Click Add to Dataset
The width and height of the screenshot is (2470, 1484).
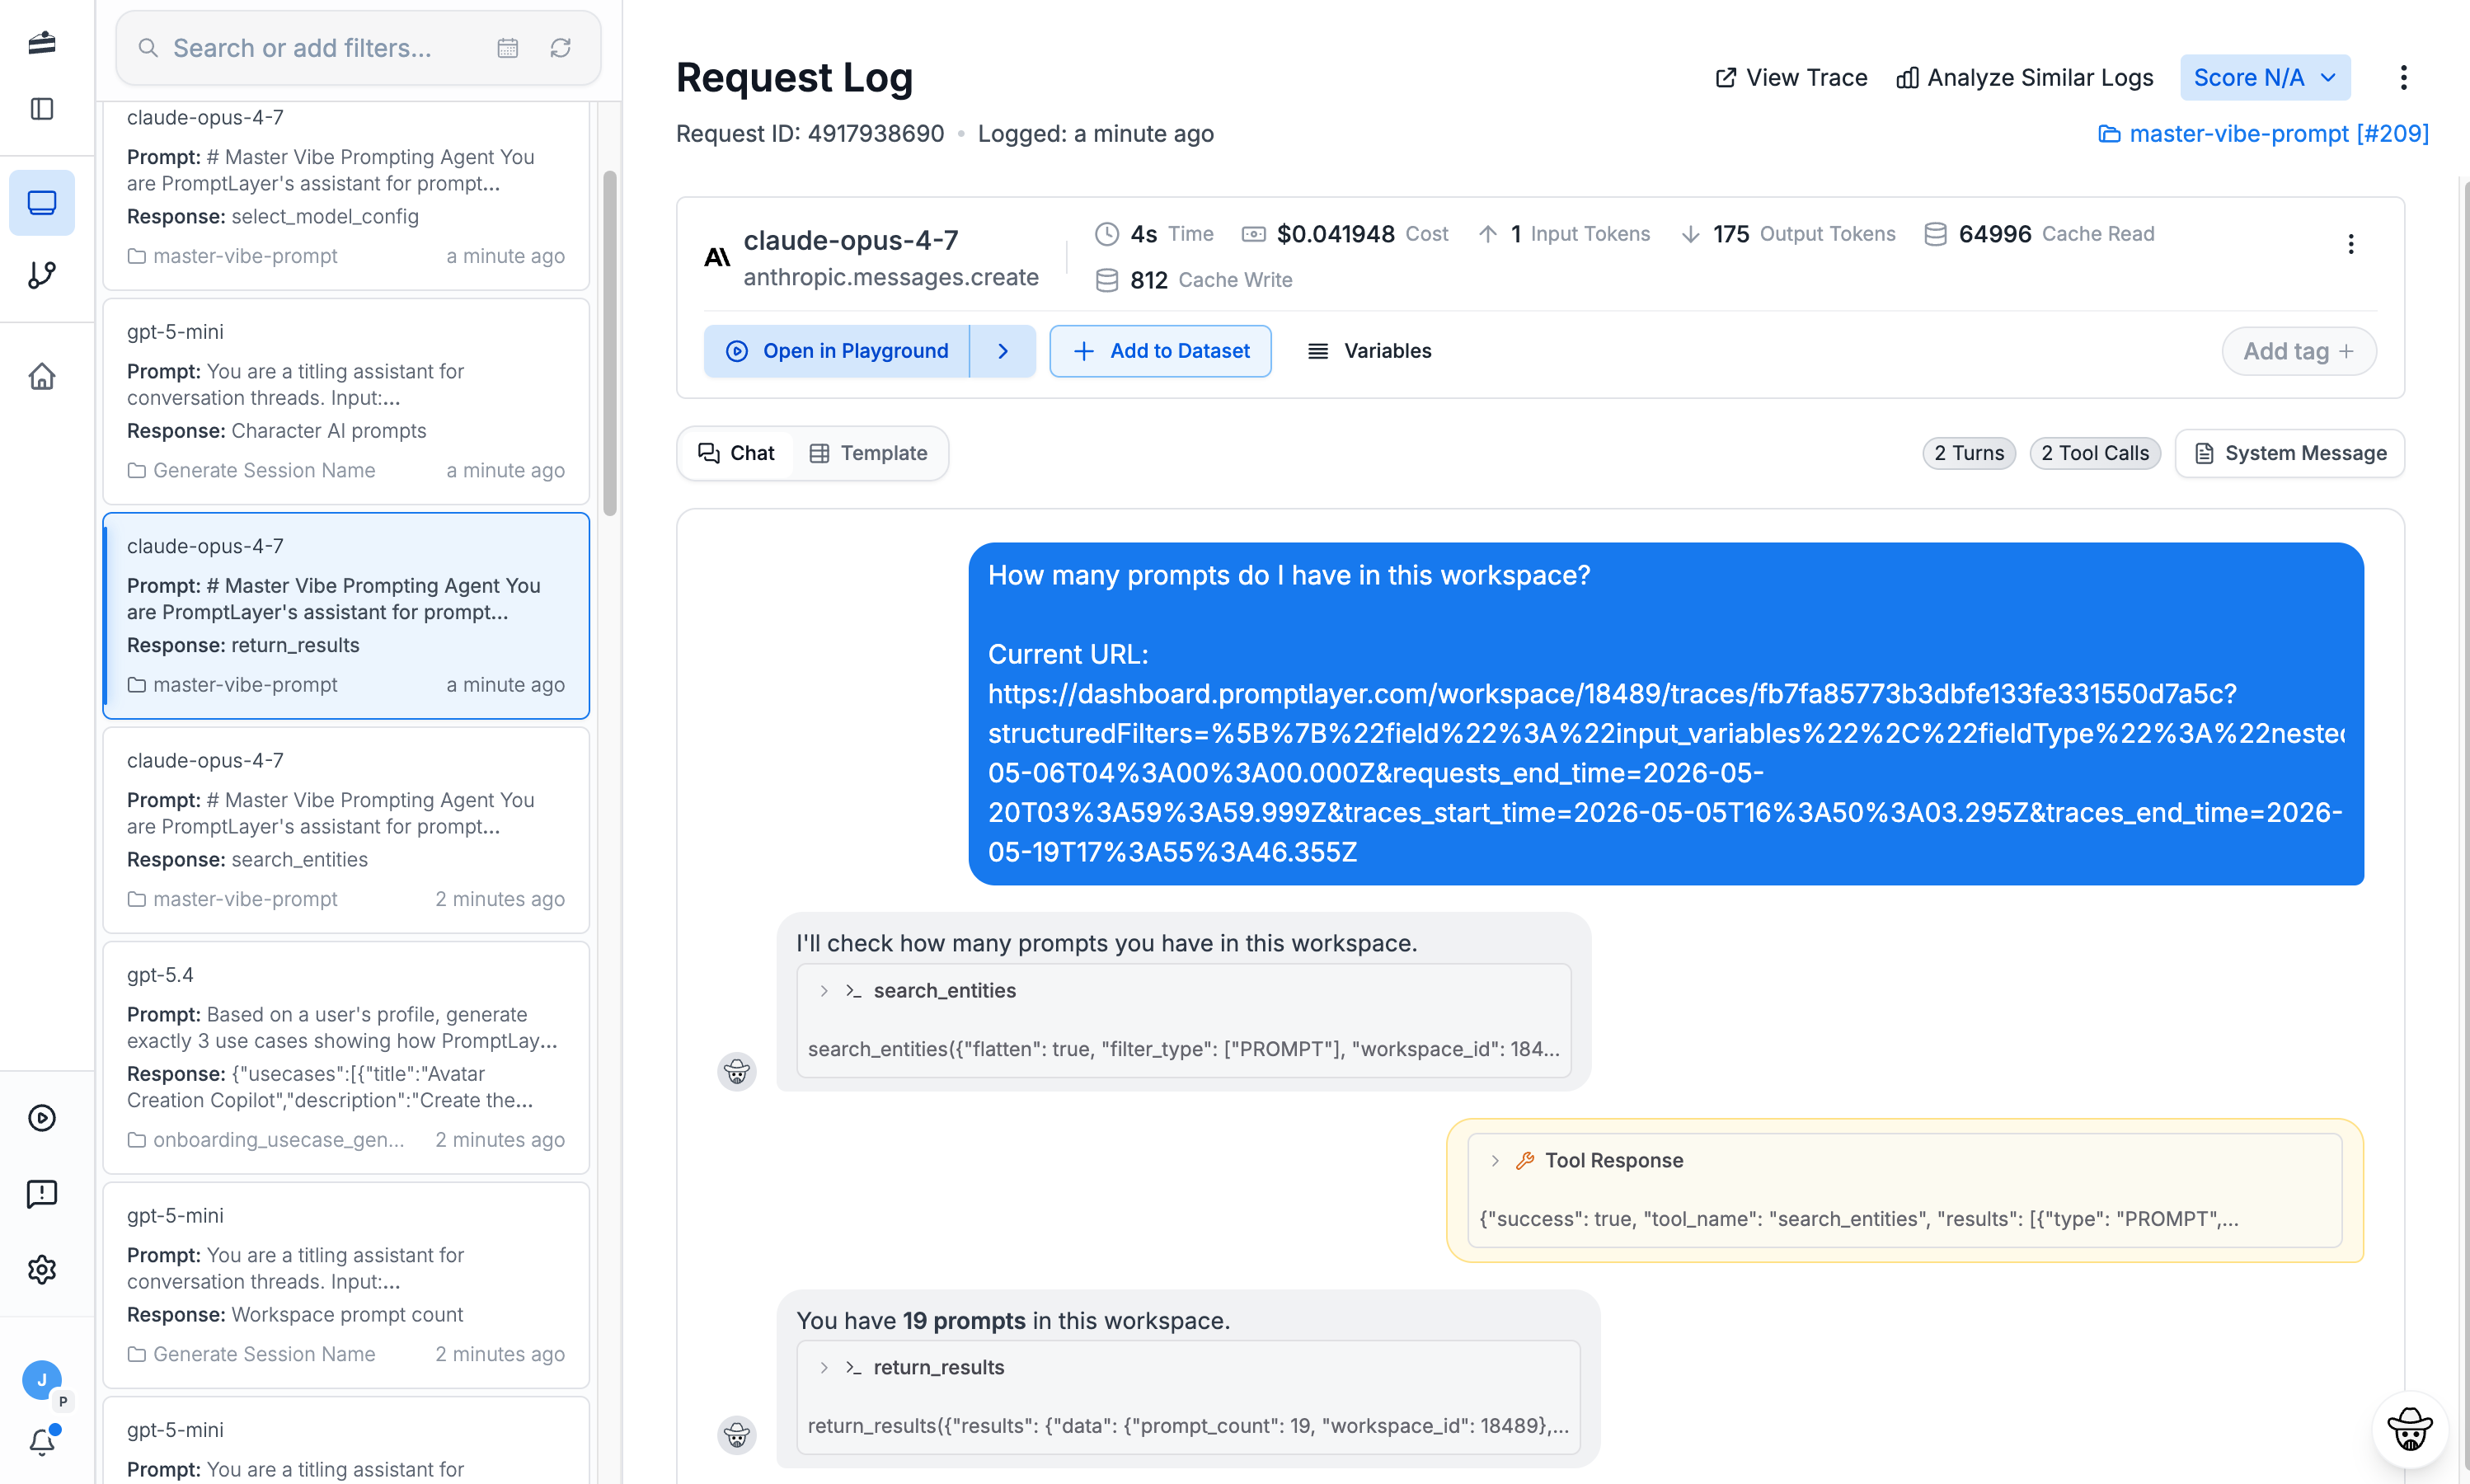[x=1160, y=351]
